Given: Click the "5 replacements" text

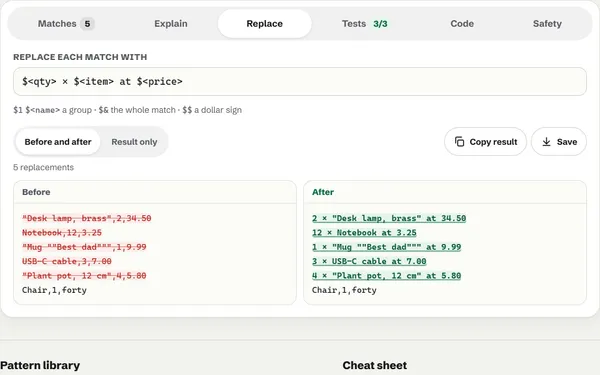Looking at the screenshot, I should click(x=43, y=167).
